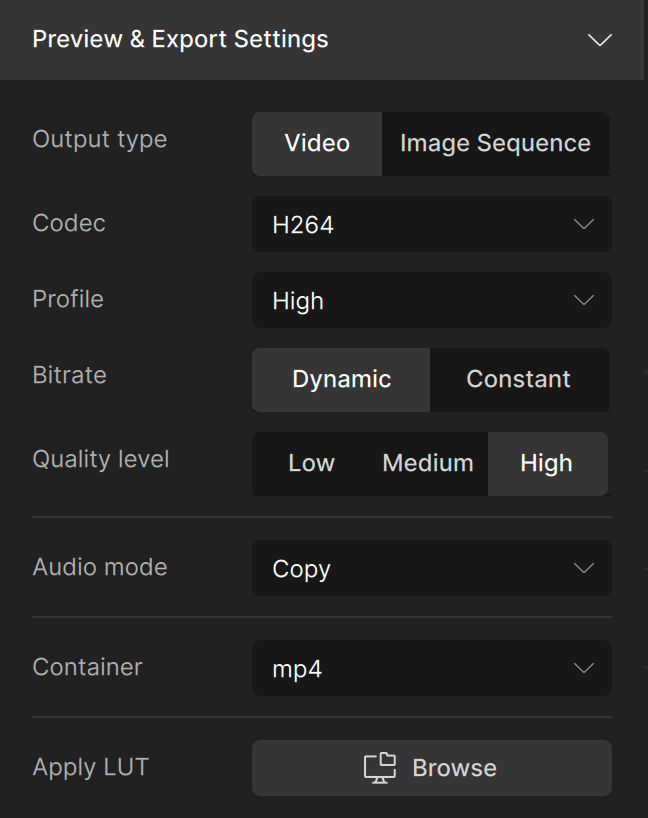Open the Container dropdown showing mp4
The width and height of the screenshot is (648, 818).
(x=420, y=669)
